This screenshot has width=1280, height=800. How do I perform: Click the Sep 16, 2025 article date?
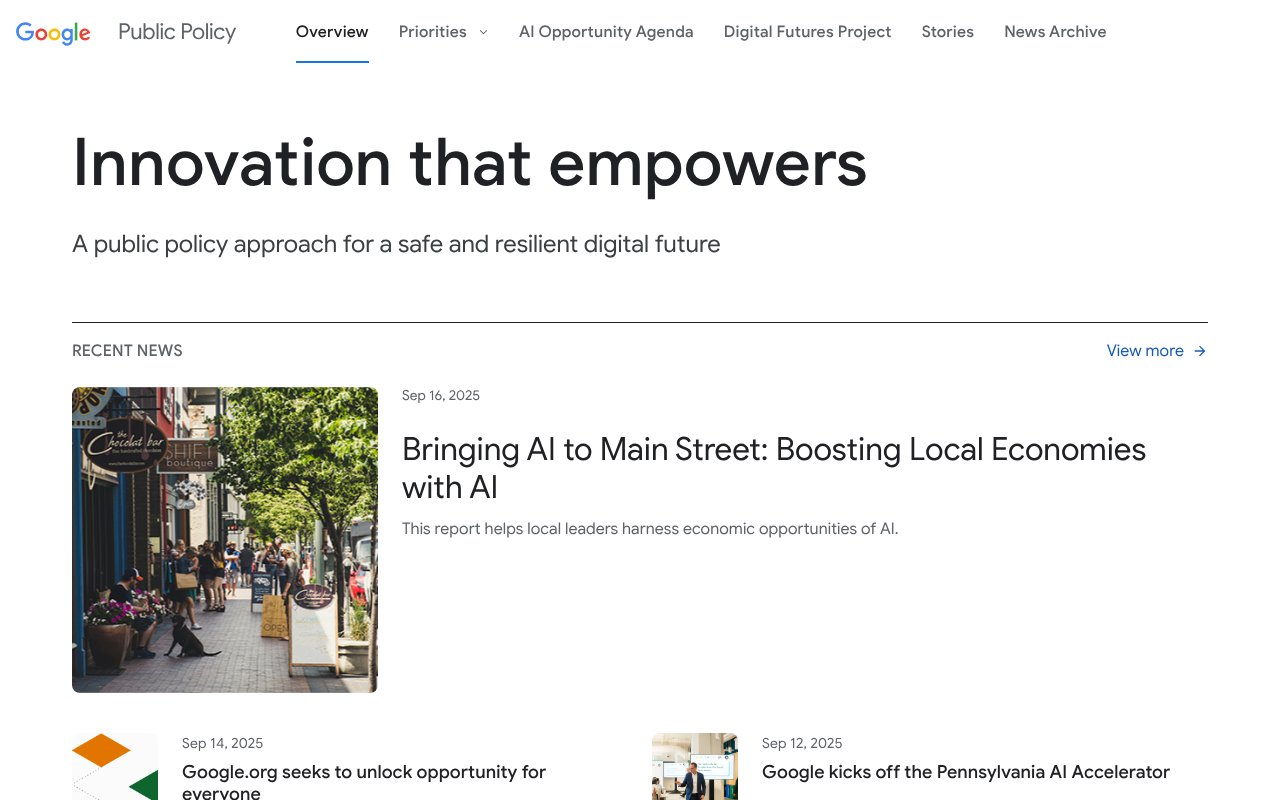(441, 396)
